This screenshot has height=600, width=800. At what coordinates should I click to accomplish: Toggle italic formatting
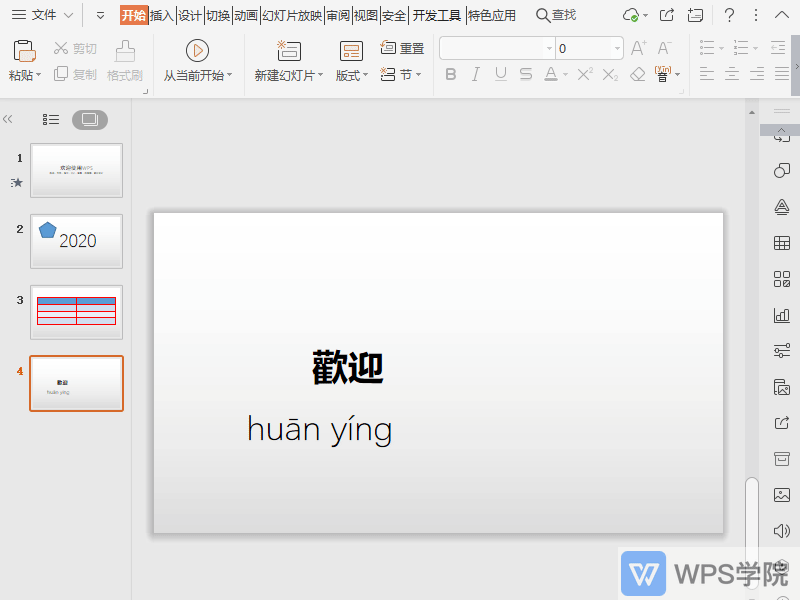click(x=475, y=74)
